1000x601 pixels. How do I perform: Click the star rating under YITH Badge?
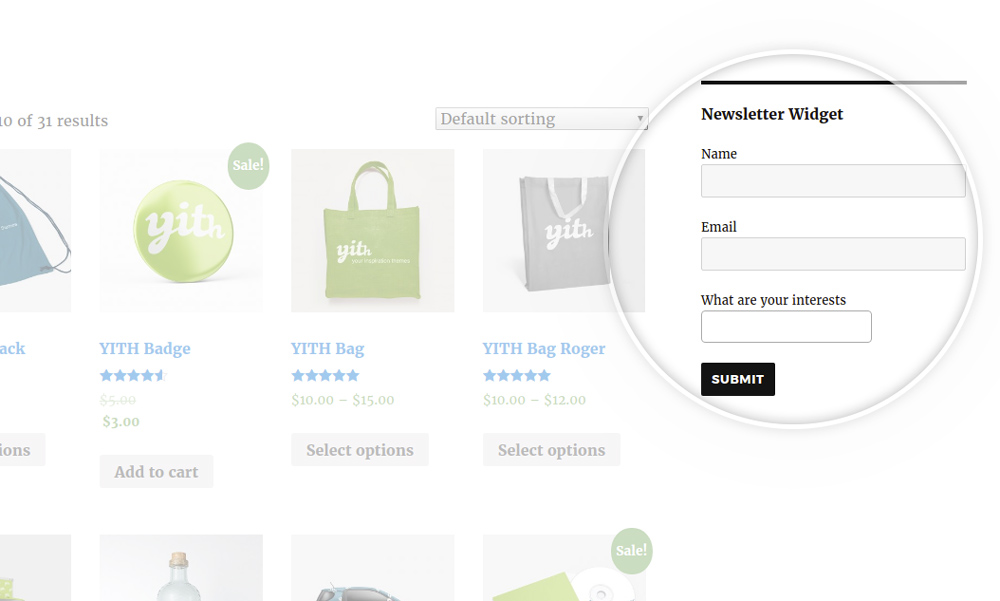[133, 375]
